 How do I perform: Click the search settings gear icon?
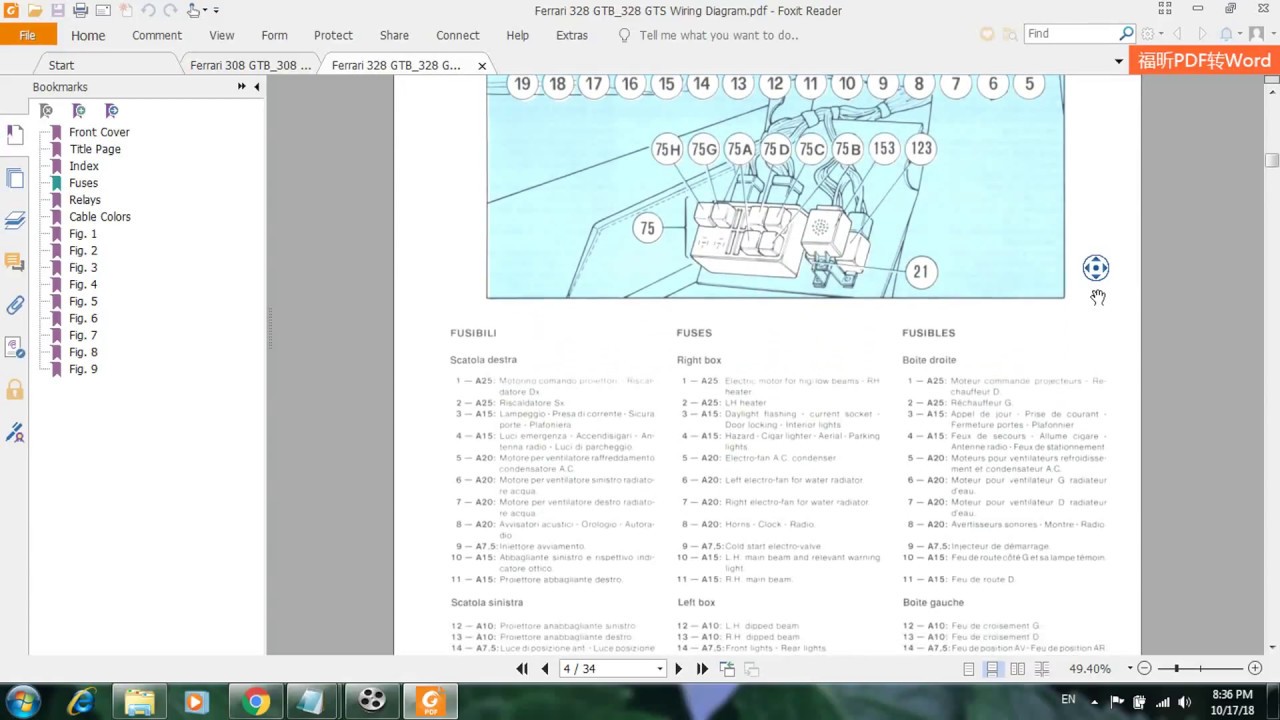click(1148, 34)
